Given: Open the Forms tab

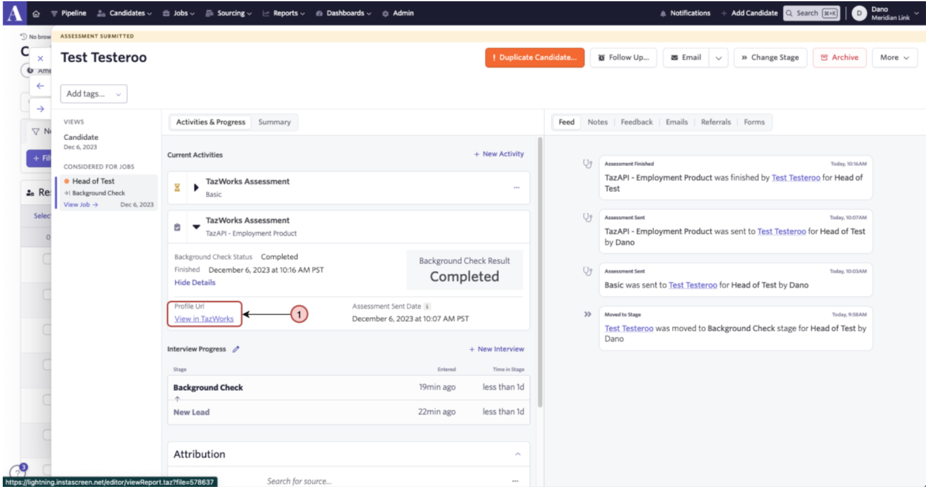Looking at the screenshot, I should (x=754, y=122).
